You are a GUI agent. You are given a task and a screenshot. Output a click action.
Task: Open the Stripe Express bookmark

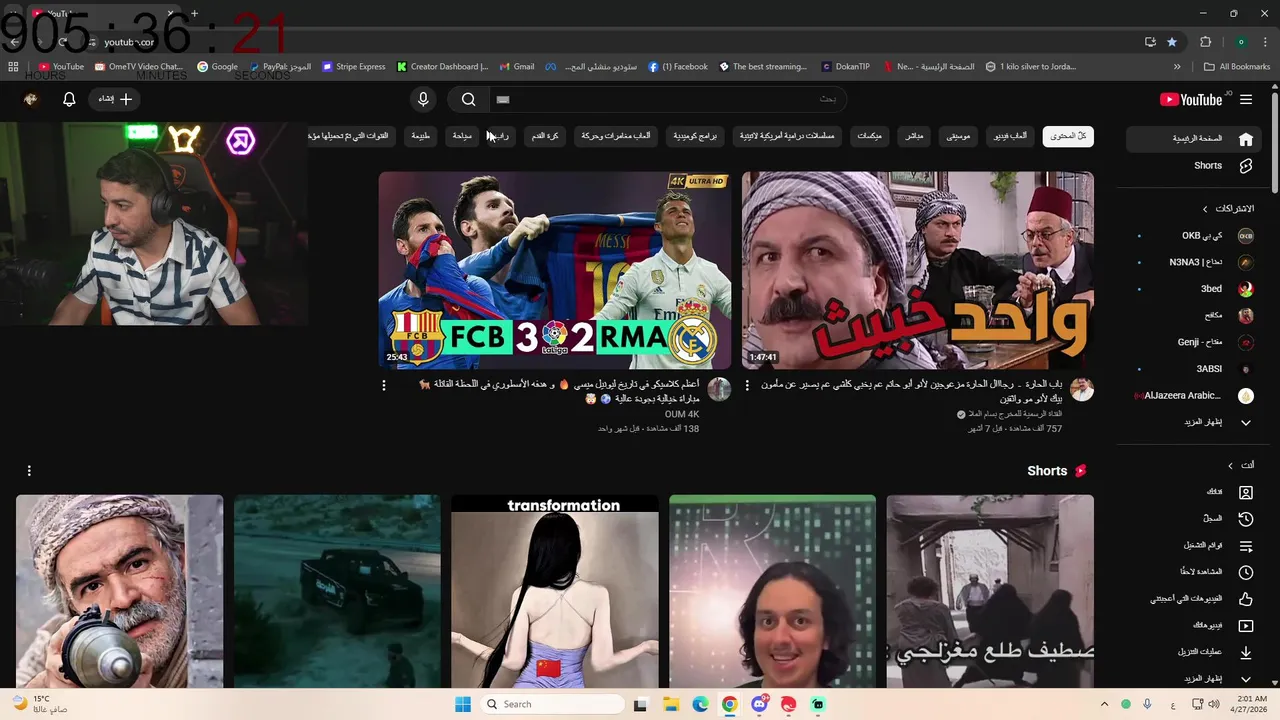click(352, 67)
